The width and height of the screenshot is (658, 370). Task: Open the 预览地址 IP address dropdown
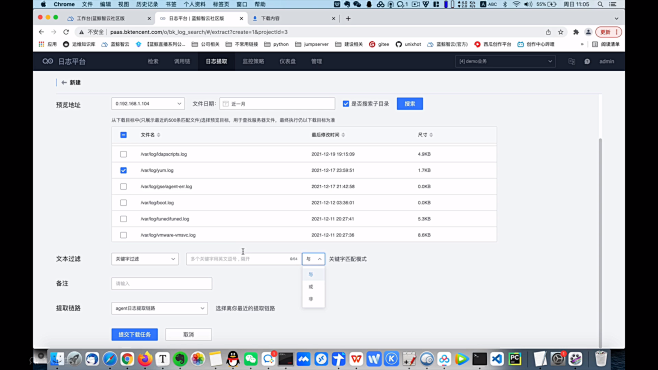click(x=148, y=104)
